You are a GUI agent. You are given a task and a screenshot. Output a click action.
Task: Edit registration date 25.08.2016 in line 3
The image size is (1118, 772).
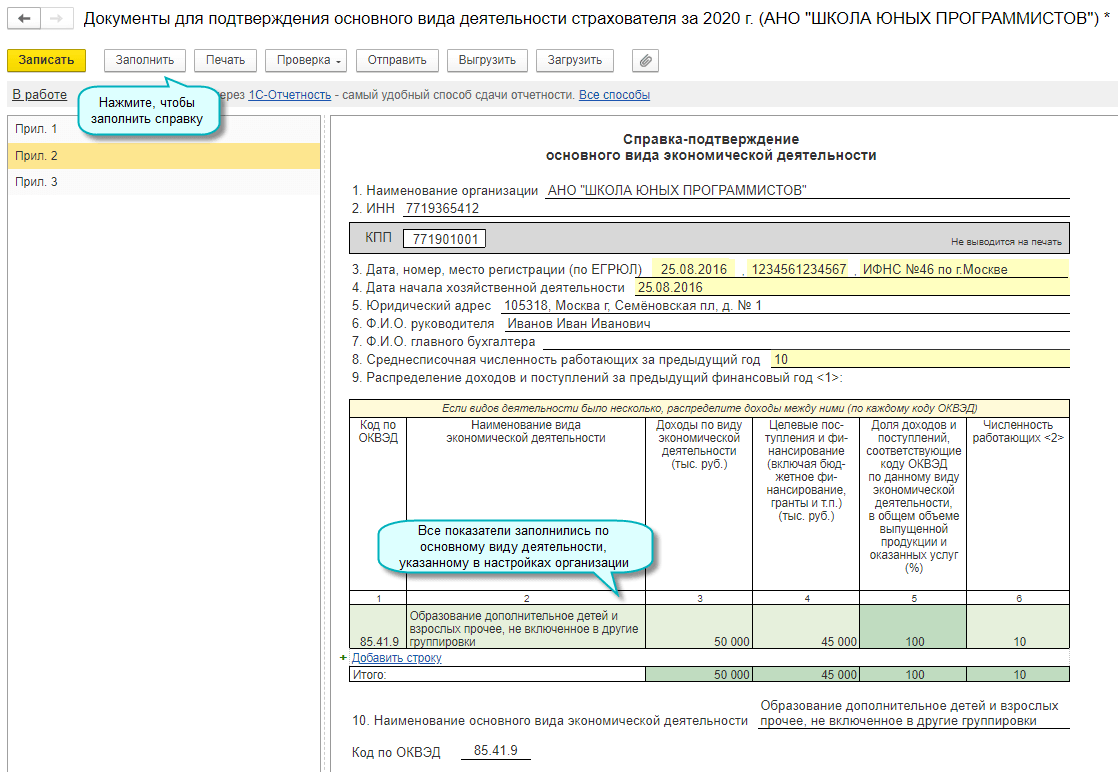tap(693, 269)
